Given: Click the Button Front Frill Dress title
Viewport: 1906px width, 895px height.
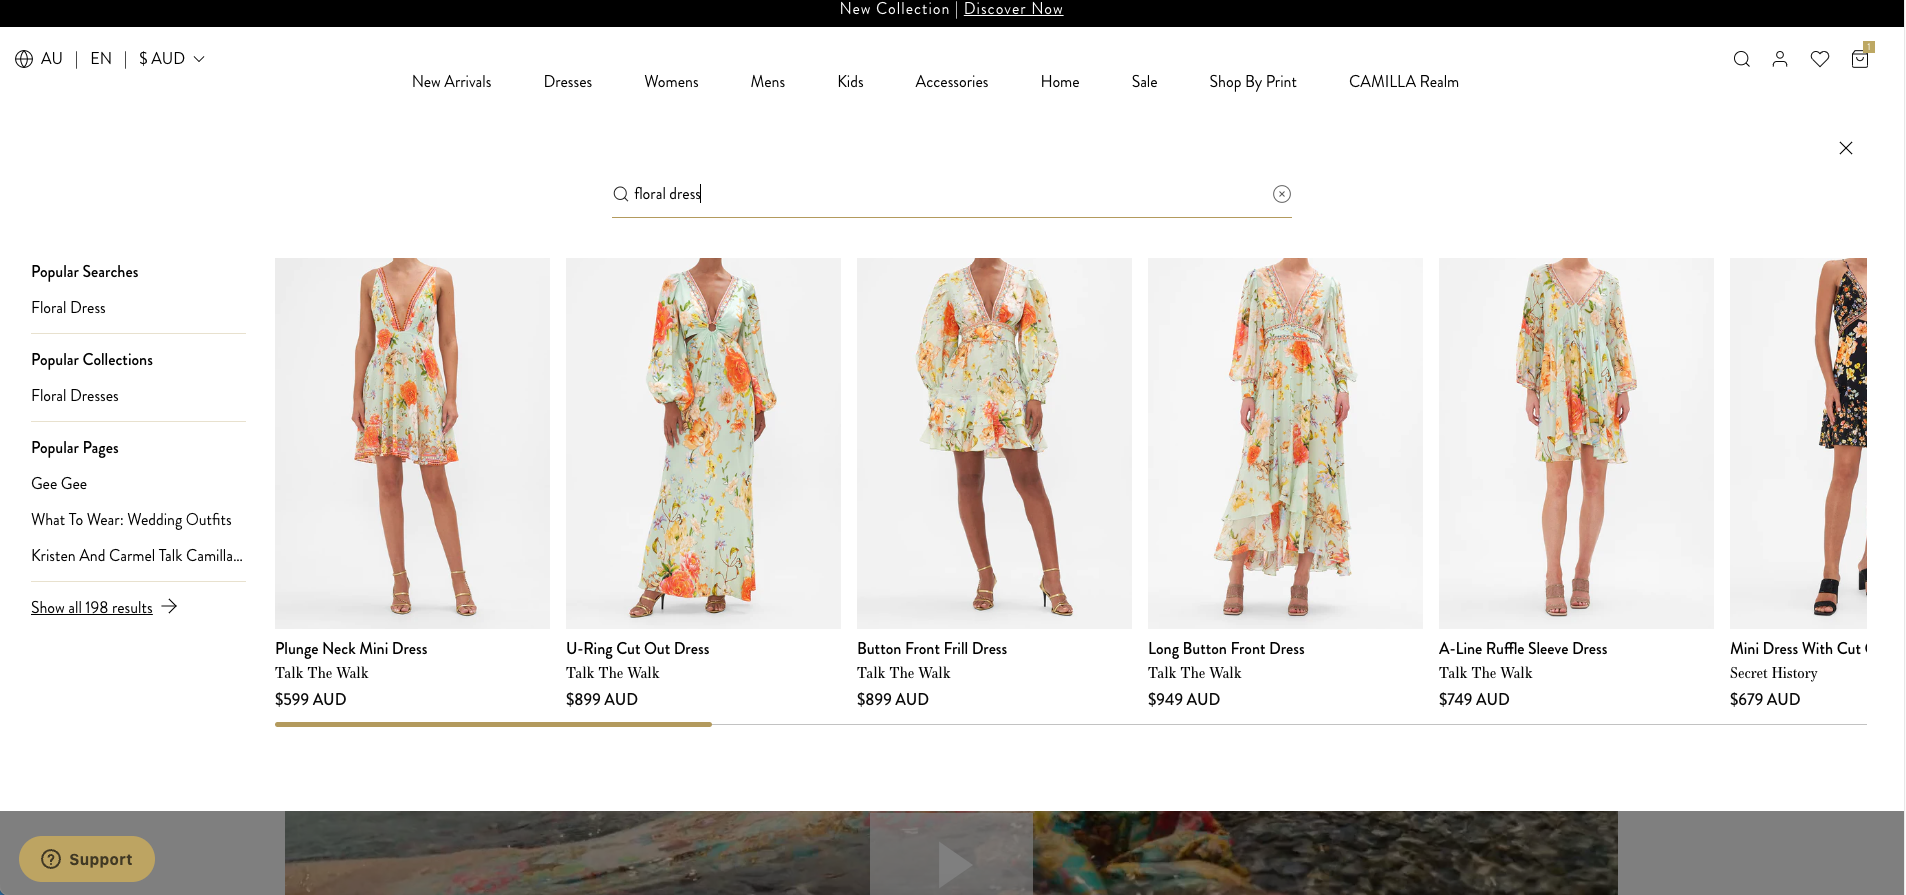Looking at the screenshot, I should pyautogui.click(x=932, y=649).
